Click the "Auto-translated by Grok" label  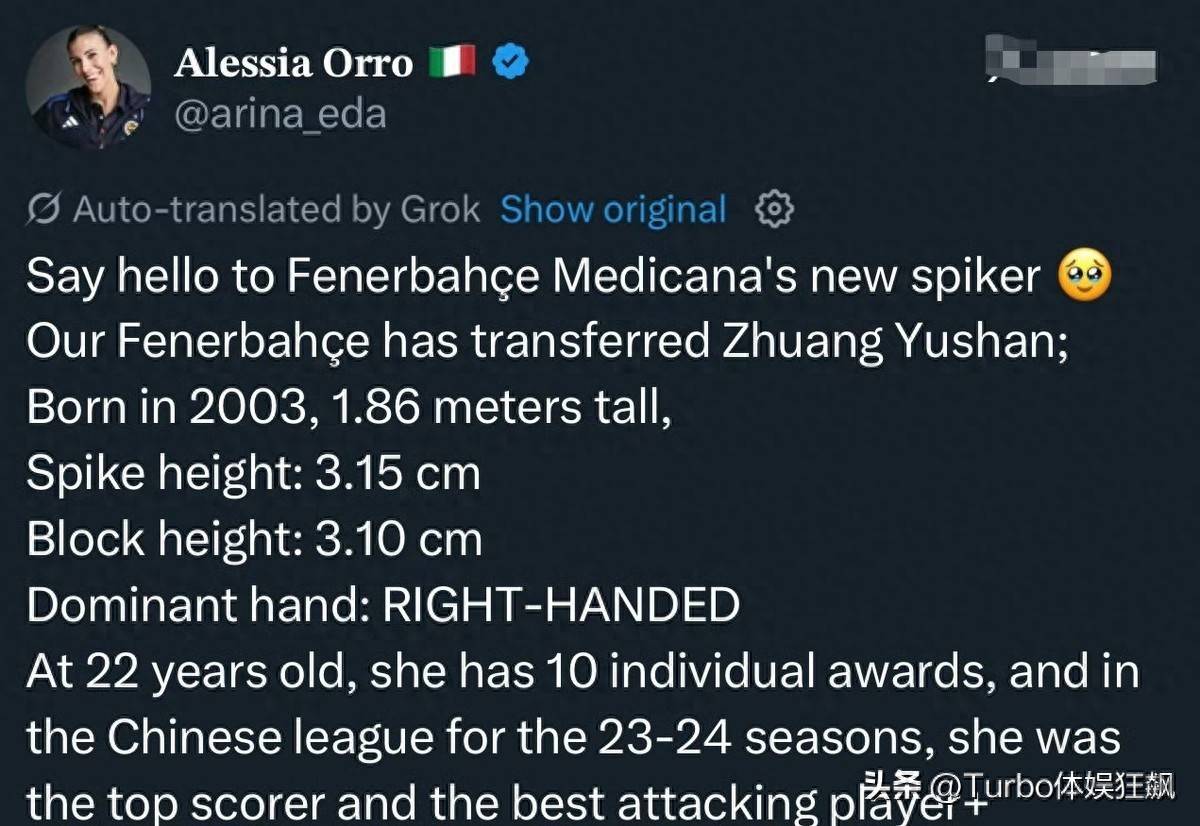pyautogui.click(x=277, y=210)
